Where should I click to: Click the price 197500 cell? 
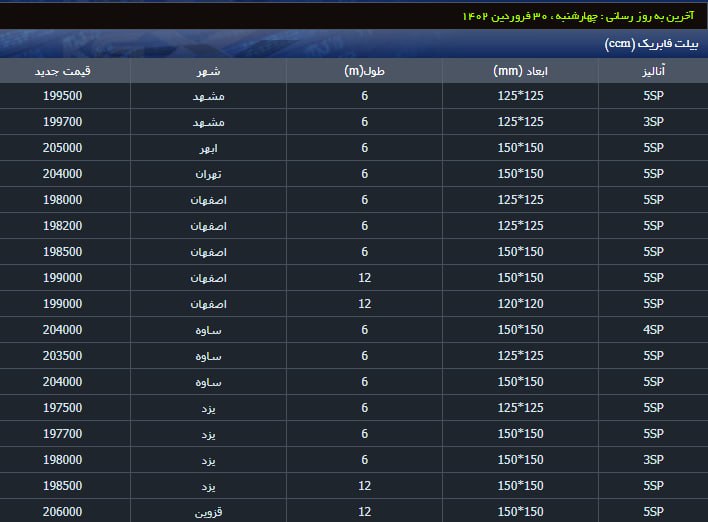coord(63,408)
